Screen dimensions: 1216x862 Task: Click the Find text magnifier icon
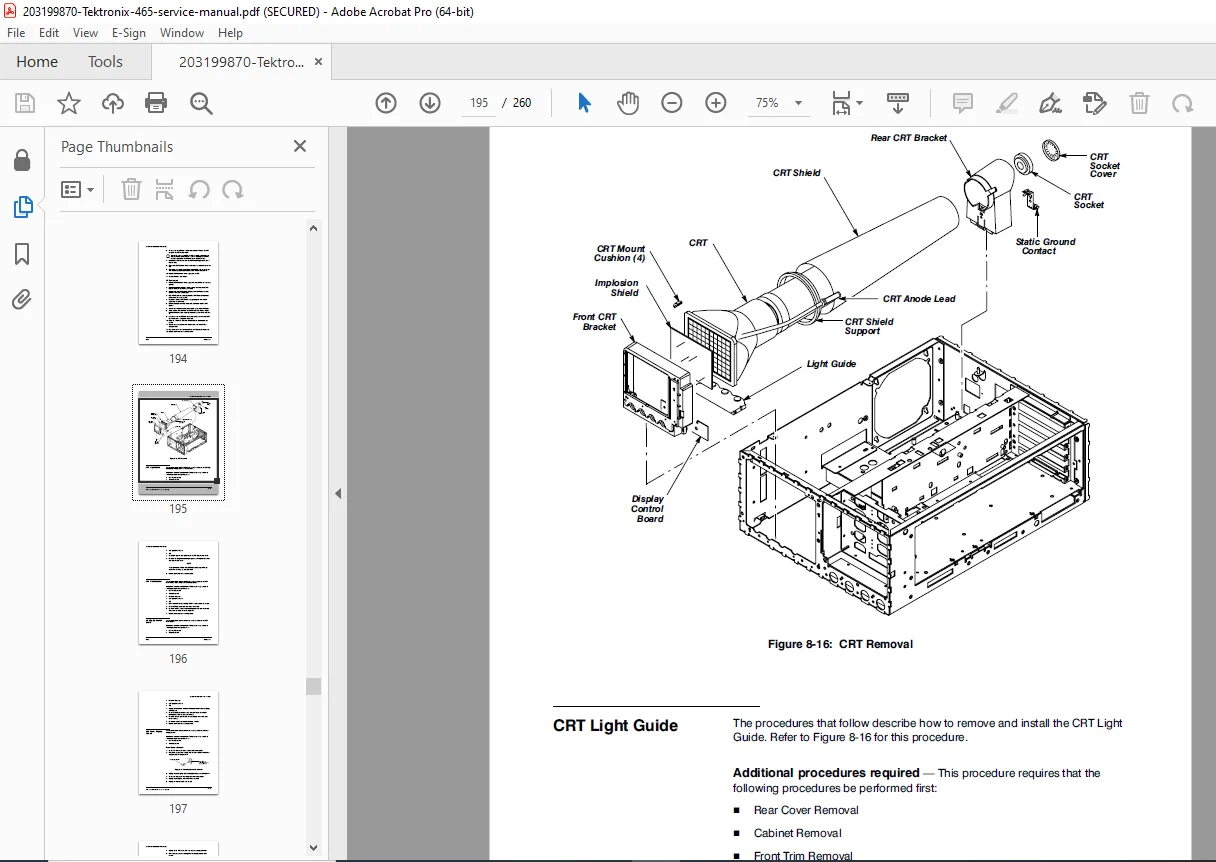tap(201, 103)
